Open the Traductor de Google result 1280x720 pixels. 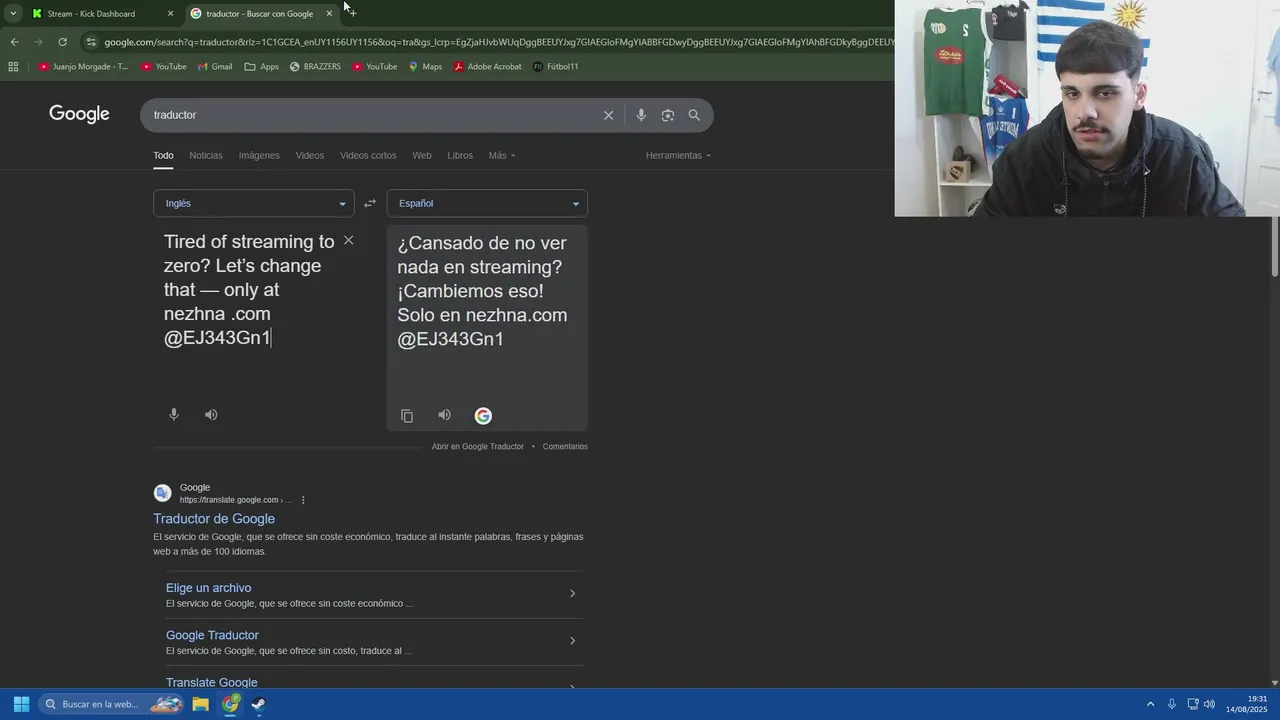pos(214,518)
